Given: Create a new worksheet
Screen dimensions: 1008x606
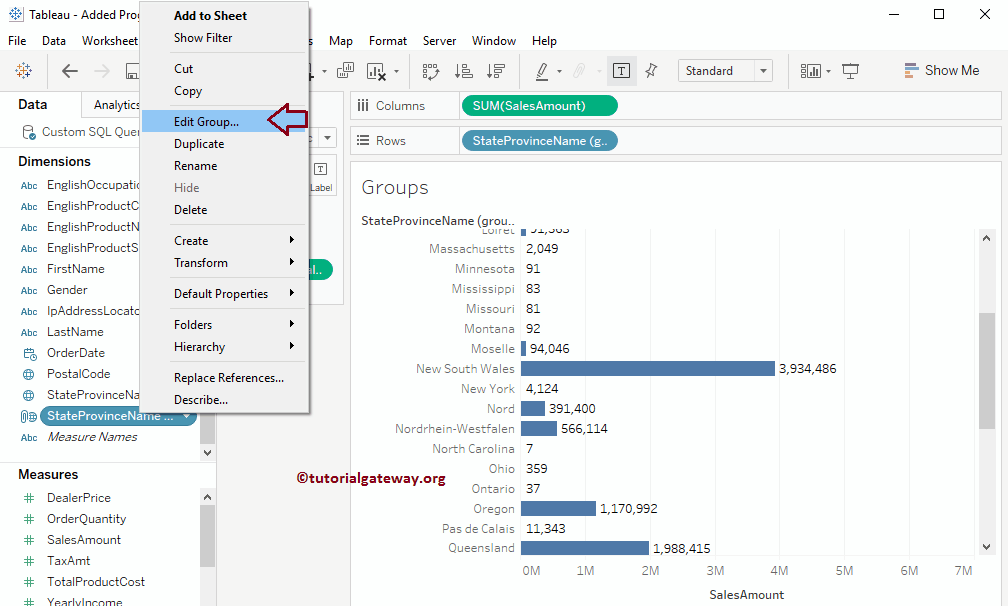Looking at the screenshot, I should (x=343, y=71).
